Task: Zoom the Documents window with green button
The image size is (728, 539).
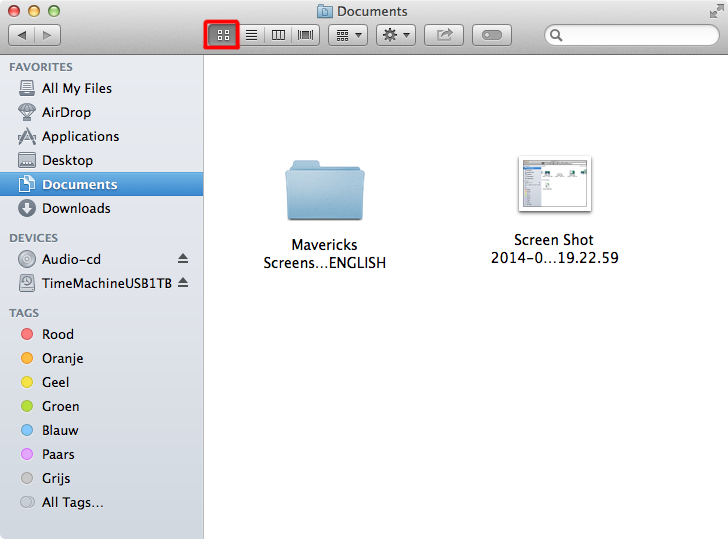Action: (54, 11)
